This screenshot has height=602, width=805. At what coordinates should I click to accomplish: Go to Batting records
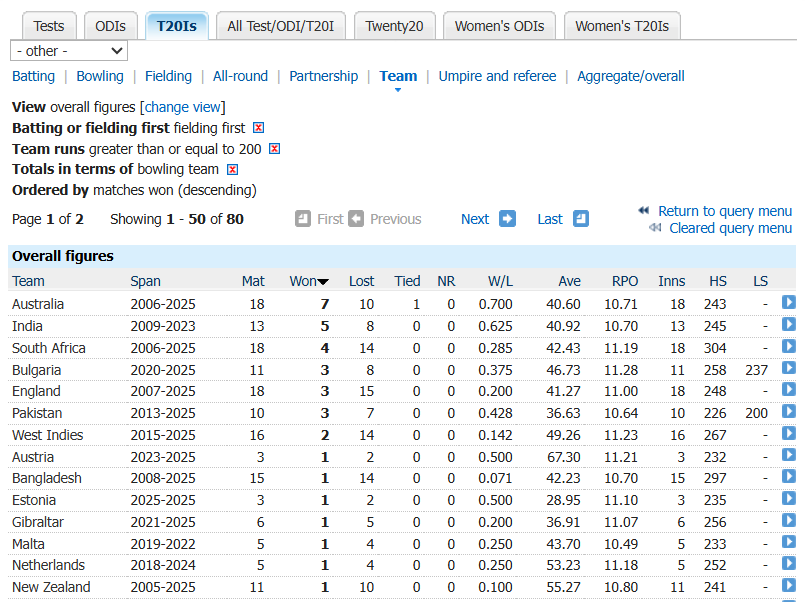[33, 76]
